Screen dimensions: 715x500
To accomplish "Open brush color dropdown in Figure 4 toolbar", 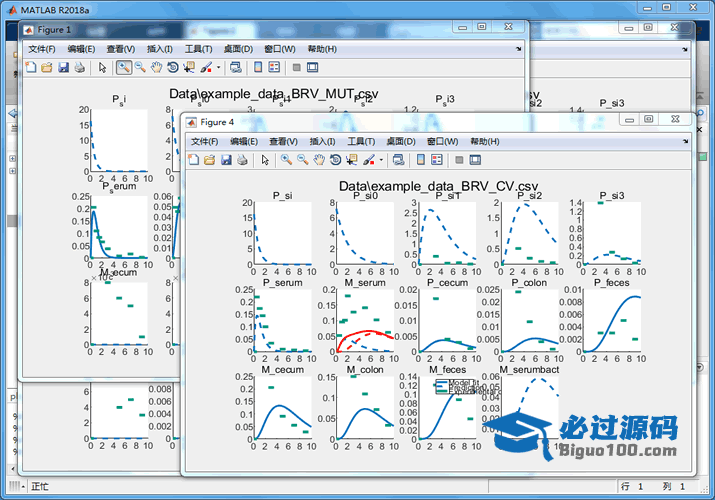I will click(381, 160).
